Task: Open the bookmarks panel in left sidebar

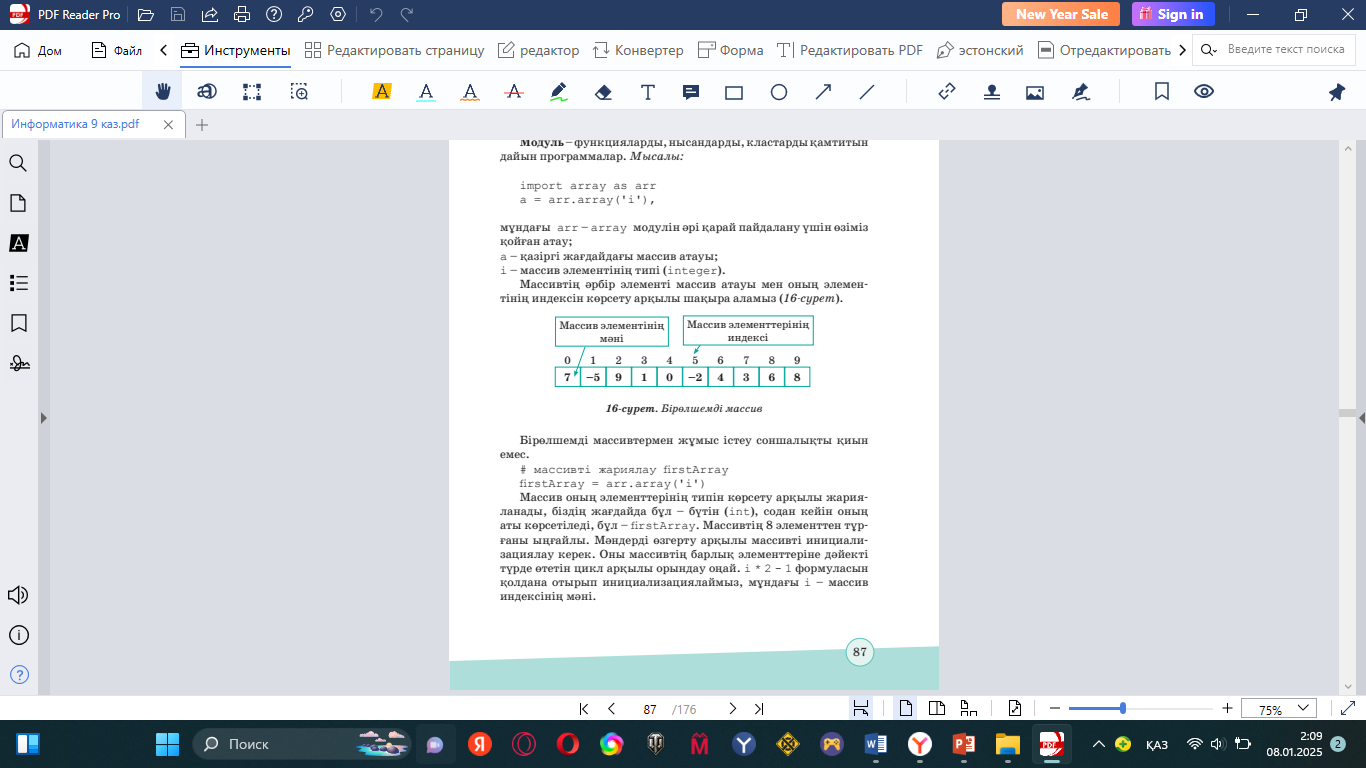Action: [x=18, y=323]
